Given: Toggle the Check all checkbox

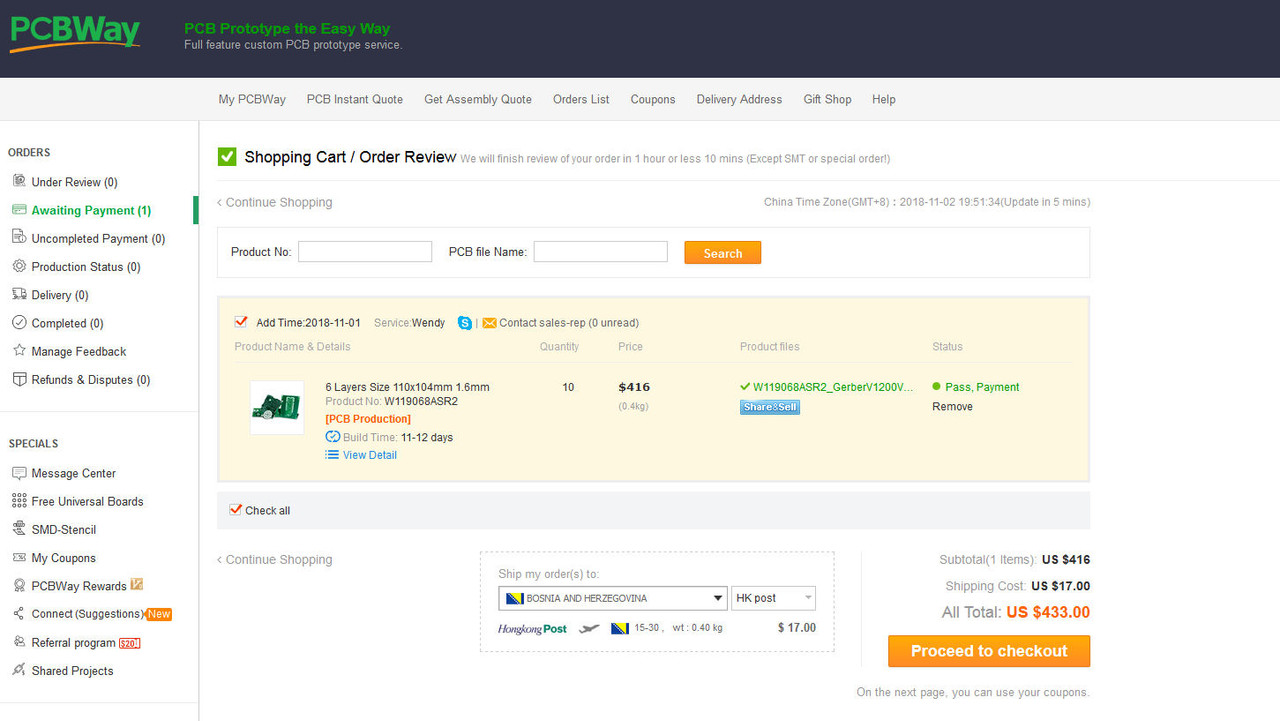Looking at the screenshot, I should point(236,510).
